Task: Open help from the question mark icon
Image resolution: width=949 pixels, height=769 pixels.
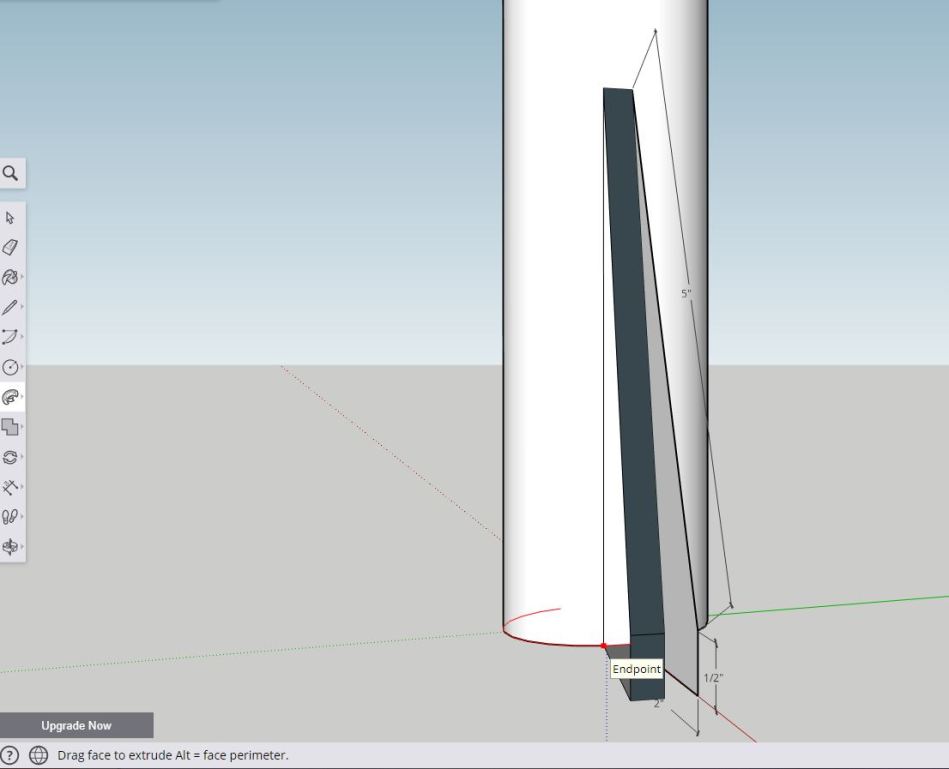Action: pyautogui.click(x=10, y=755)
